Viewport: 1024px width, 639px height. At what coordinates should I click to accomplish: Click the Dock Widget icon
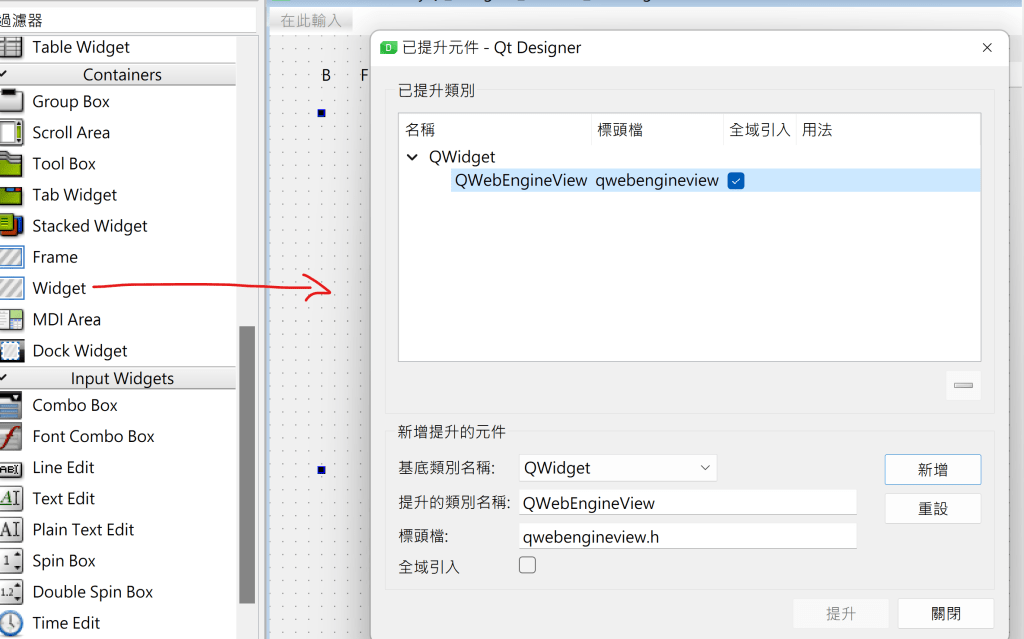[x=11, y=351]
